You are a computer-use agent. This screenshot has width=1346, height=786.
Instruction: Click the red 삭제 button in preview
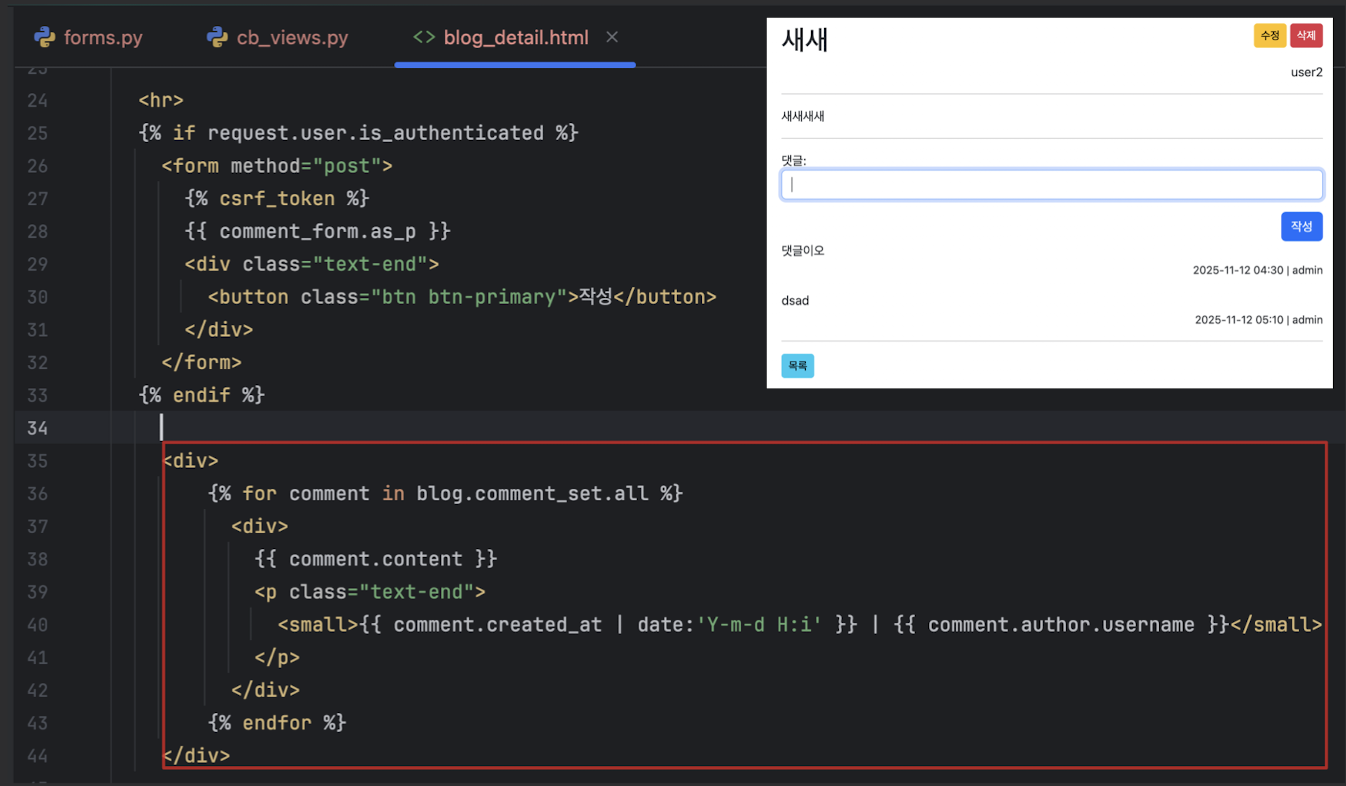point(1306,36)
